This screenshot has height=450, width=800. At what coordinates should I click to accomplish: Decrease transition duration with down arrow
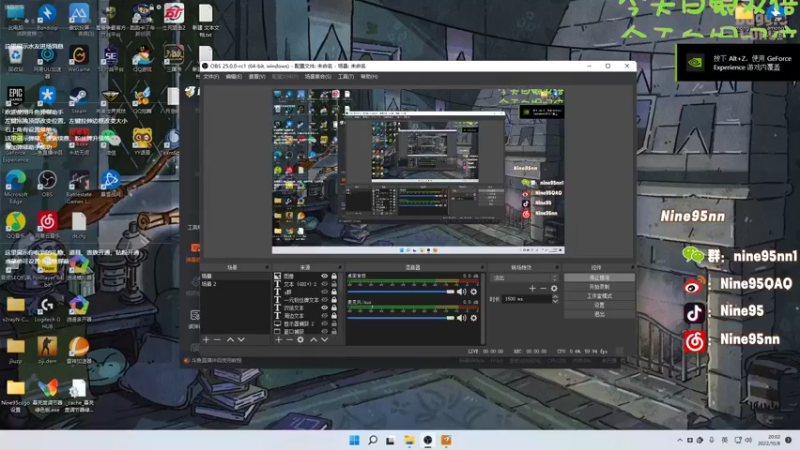(x=555, y=302)
